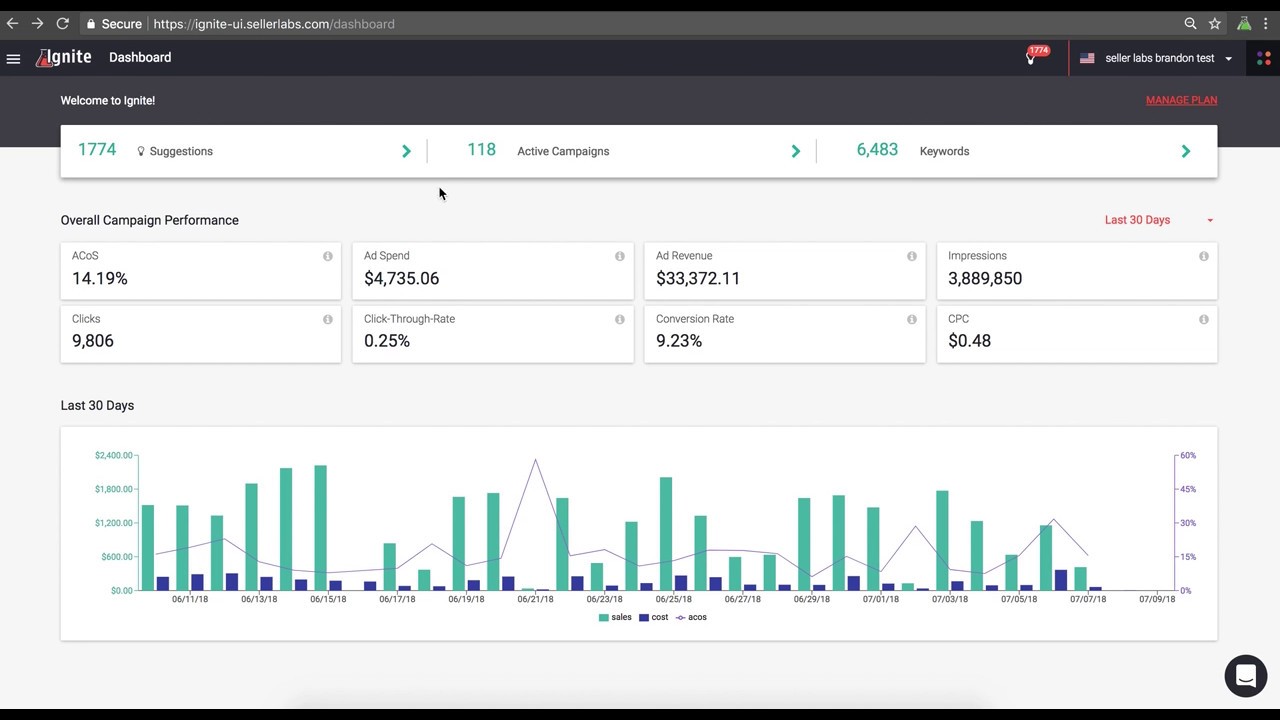This screenshot has width=1280, height=720.
Task: Bookmark this page with the star icon
Action: point(1215,23)
